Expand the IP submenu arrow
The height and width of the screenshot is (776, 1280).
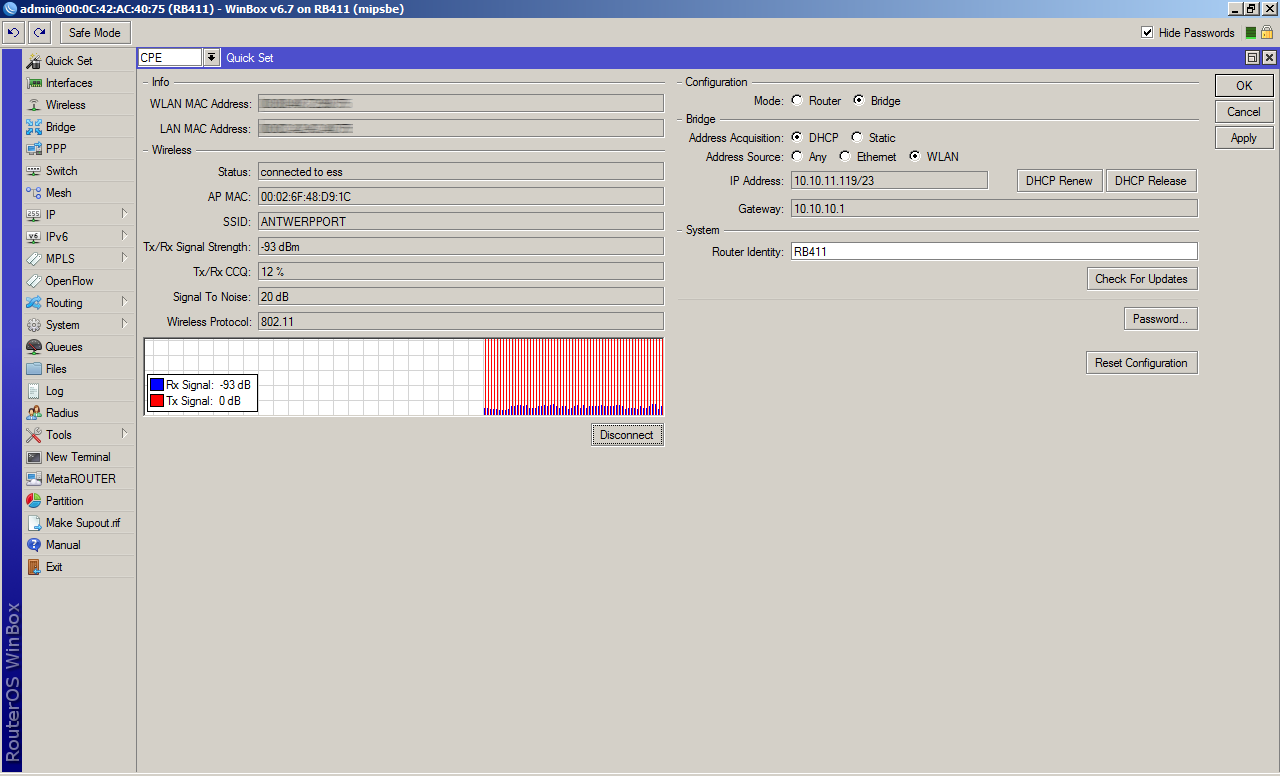pyautogui.click(x=125, y=214)
